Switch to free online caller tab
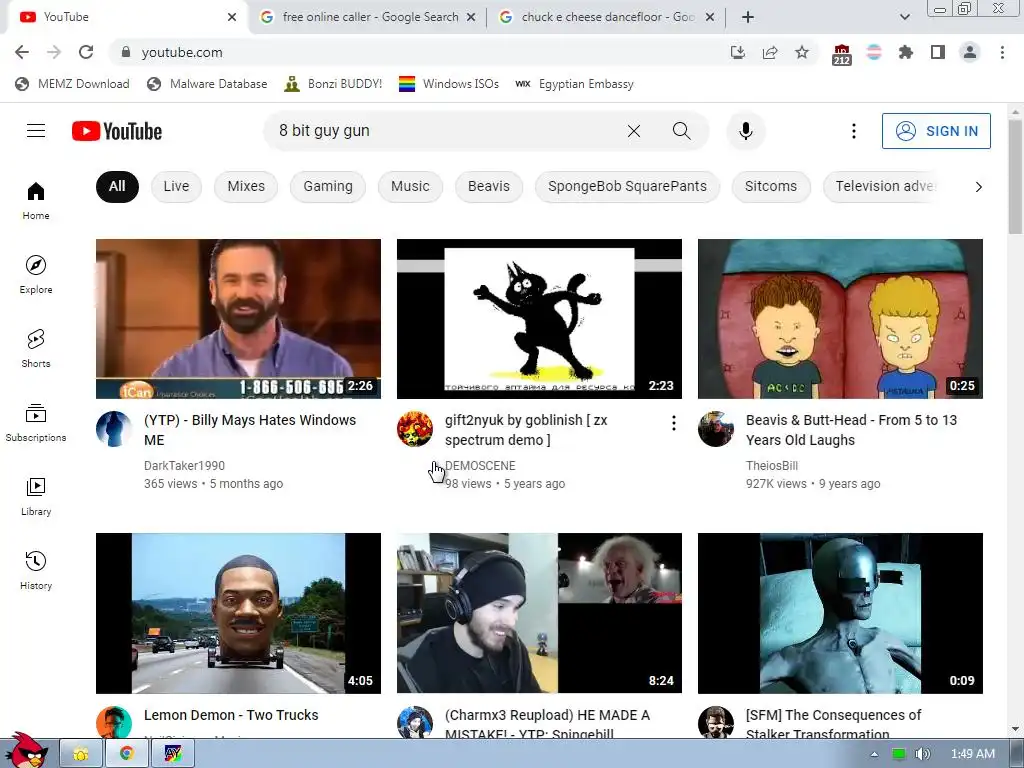The width and height of the screenshot is (1024, 768). pos(368,17)
